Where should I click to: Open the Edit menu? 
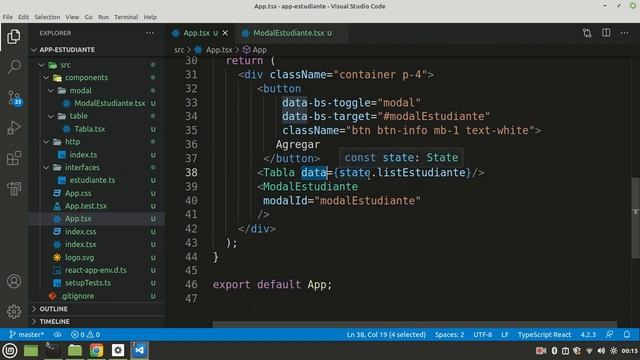coord(23,17)
